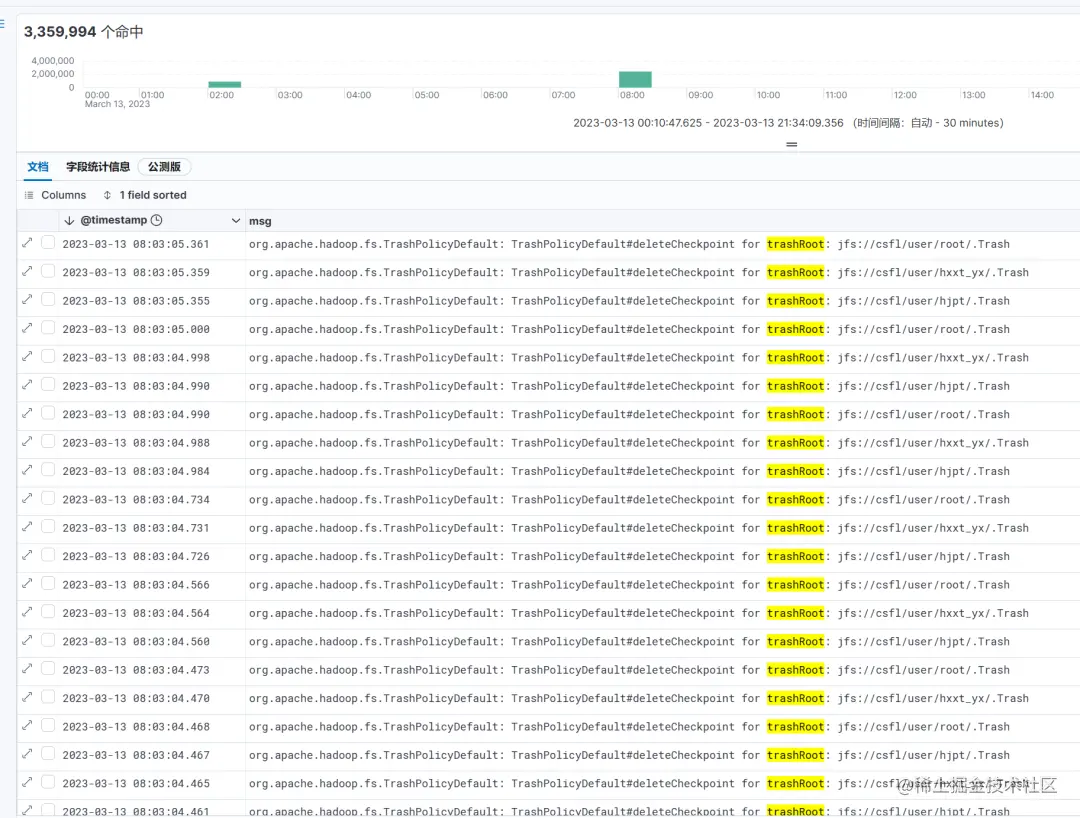
Task: Expand document row timestamped 08:03:04.726
Action: pos(27,555)
